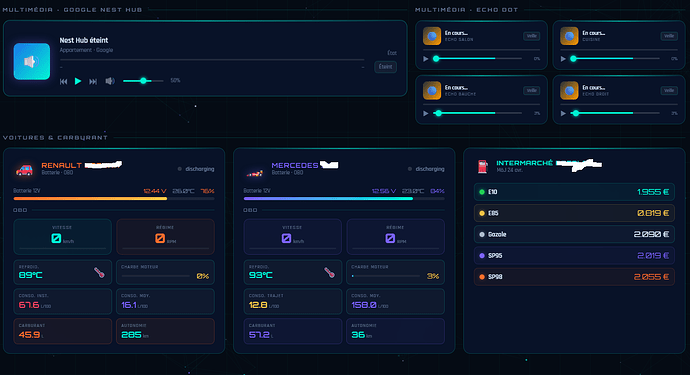Click the 'Nest Hub éteint' title
This screenshot has width=690, height=375.
click(84, 40)
